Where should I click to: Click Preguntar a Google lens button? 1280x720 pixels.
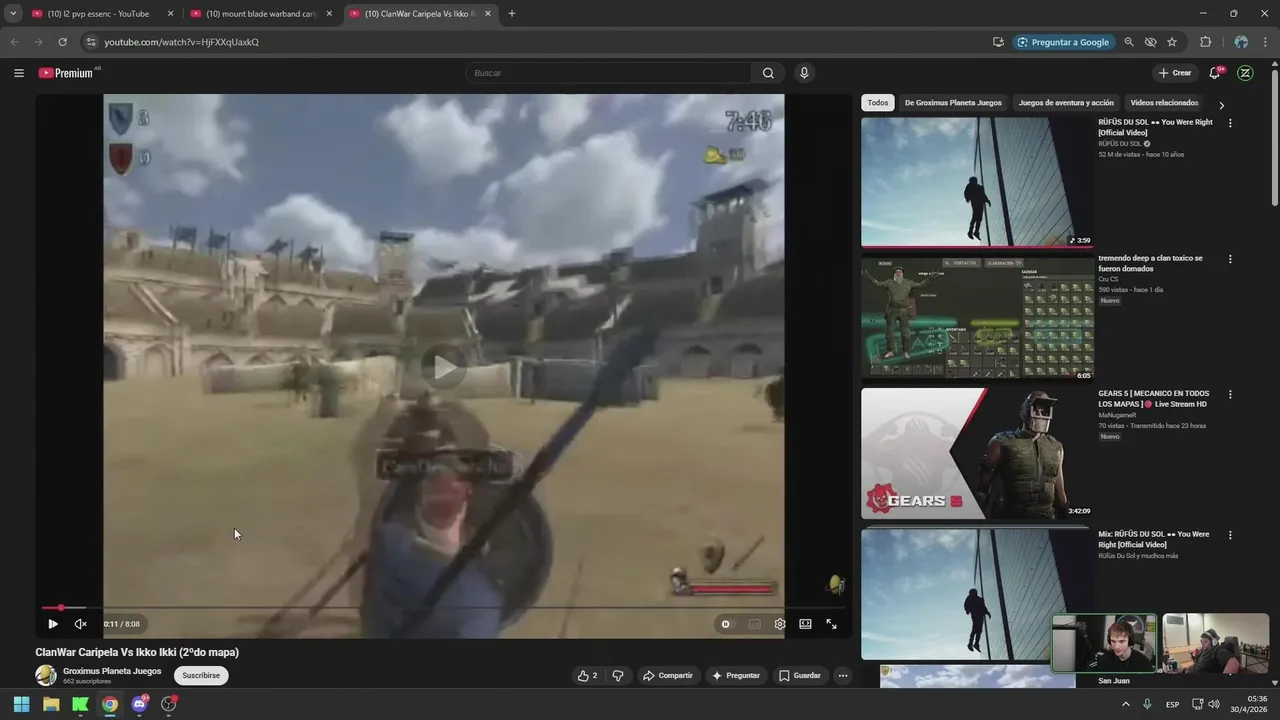pyautogui.click(x=1063, y=42)
